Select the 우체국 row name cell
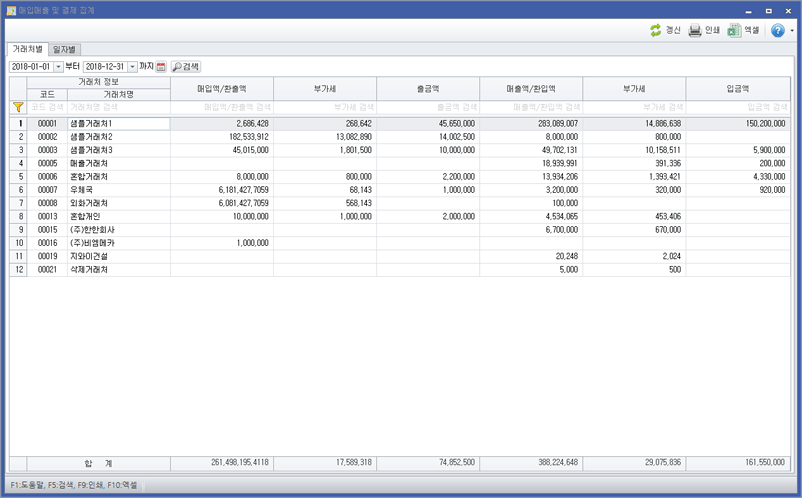The width and height of the screenshot is (802, 498). 117,189
